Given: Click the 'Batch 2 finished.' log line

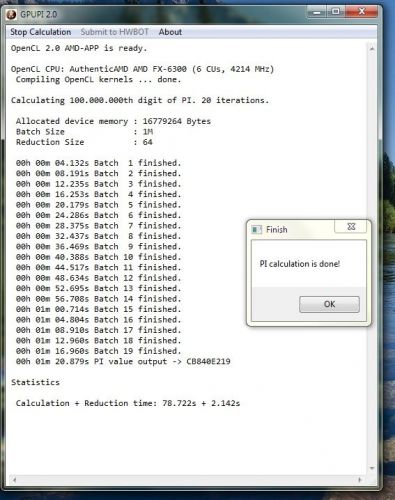Looking at the screenshot, I should [98, 173].
